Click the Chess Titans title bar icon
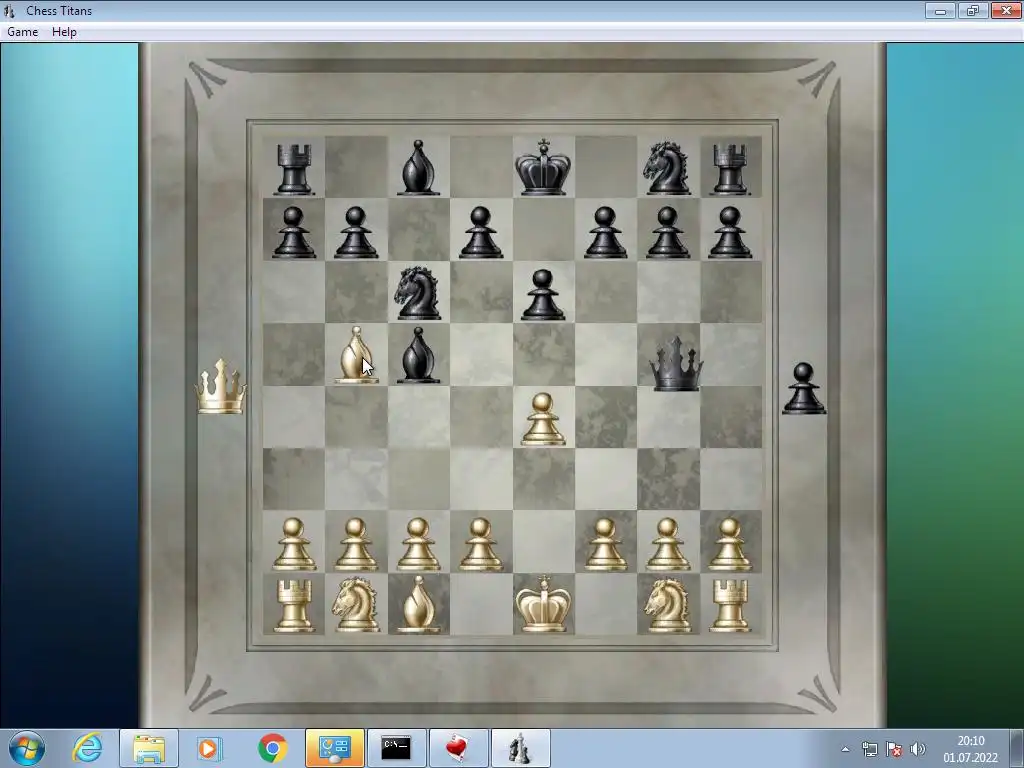Image resolution: width=1024 pixels, height=768 pixels. point(9,10)
